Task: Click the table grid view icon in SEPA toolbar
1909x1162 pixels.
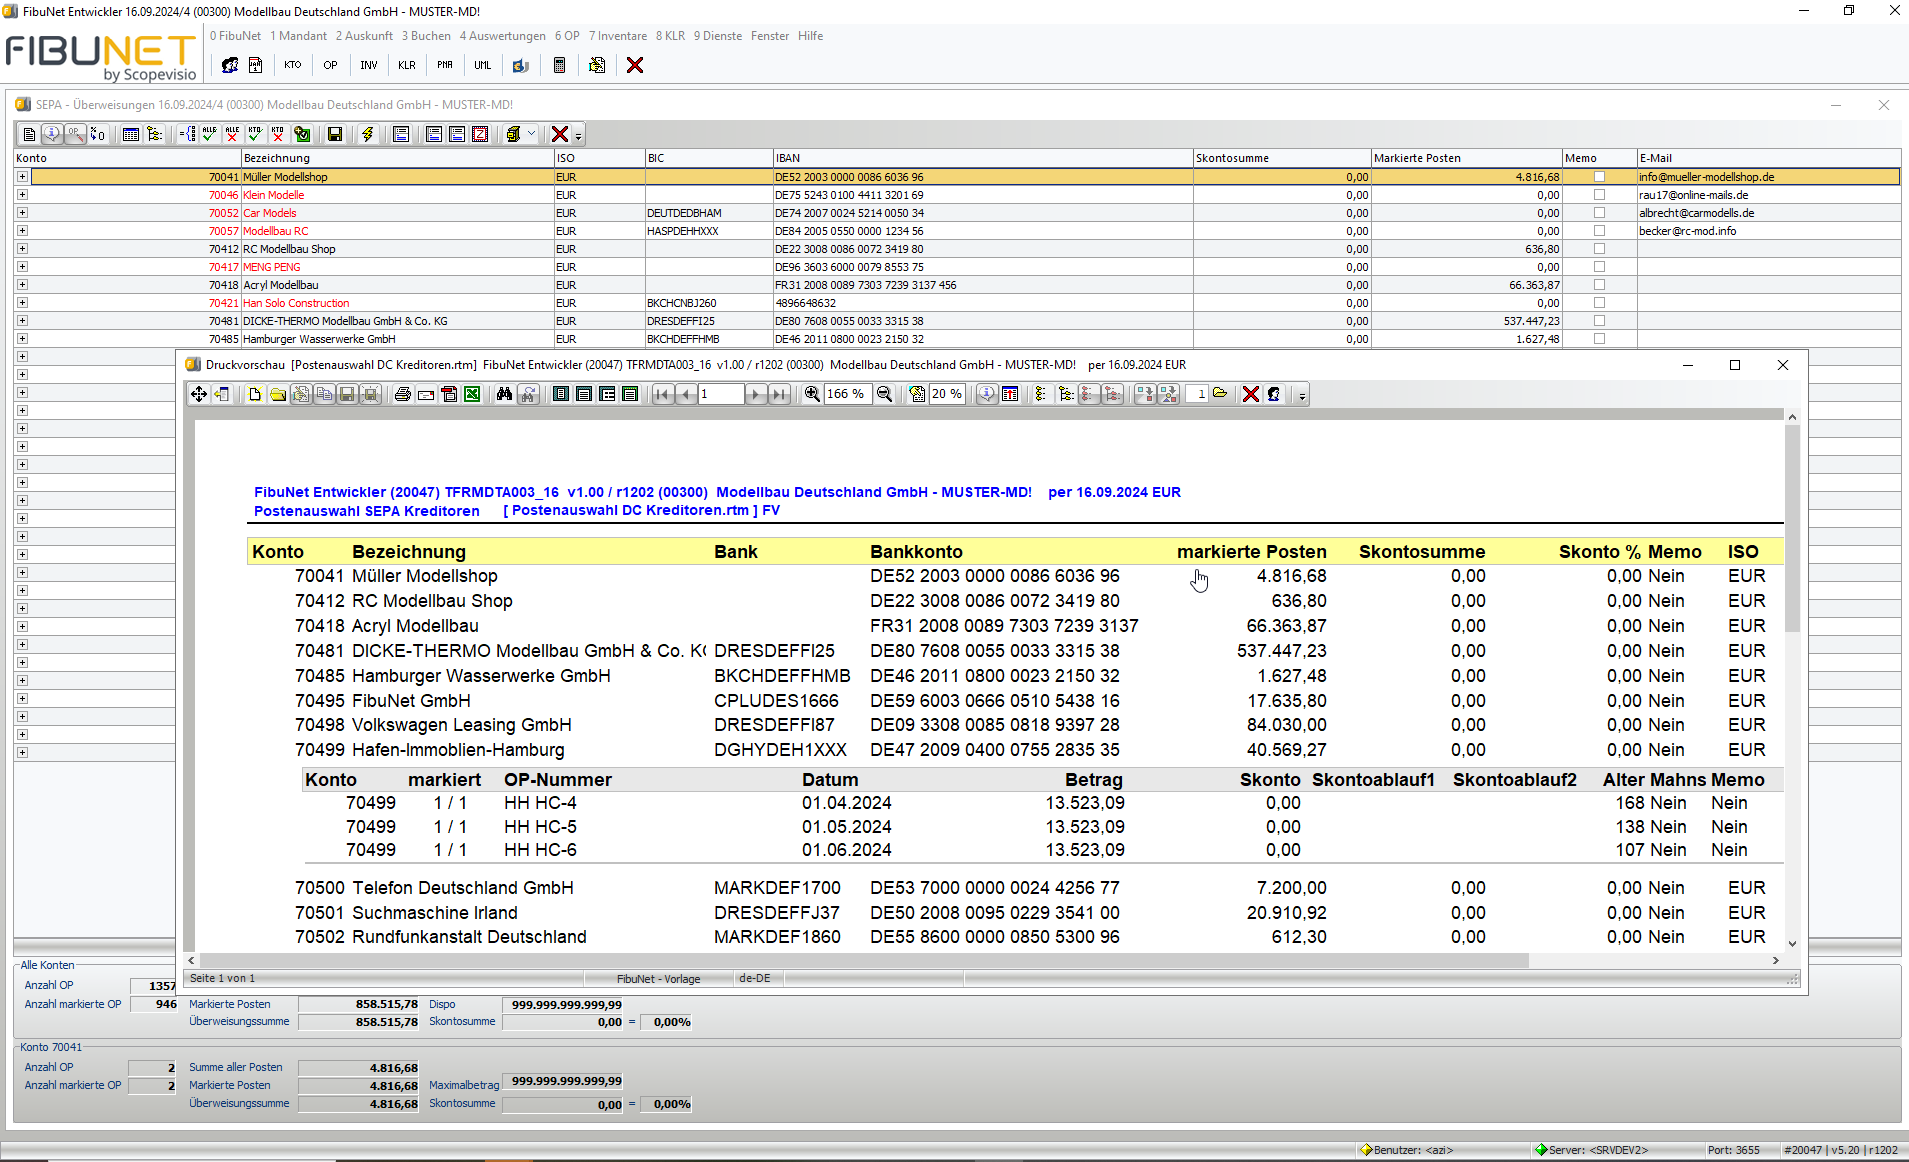Action: tap(130, 134)
